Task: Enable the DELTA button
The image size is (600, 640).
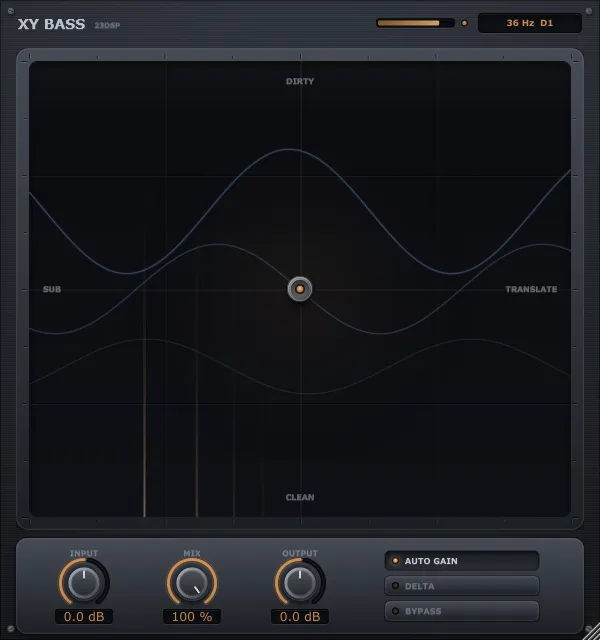Action: pyautogui.click(x=462, y=586)
